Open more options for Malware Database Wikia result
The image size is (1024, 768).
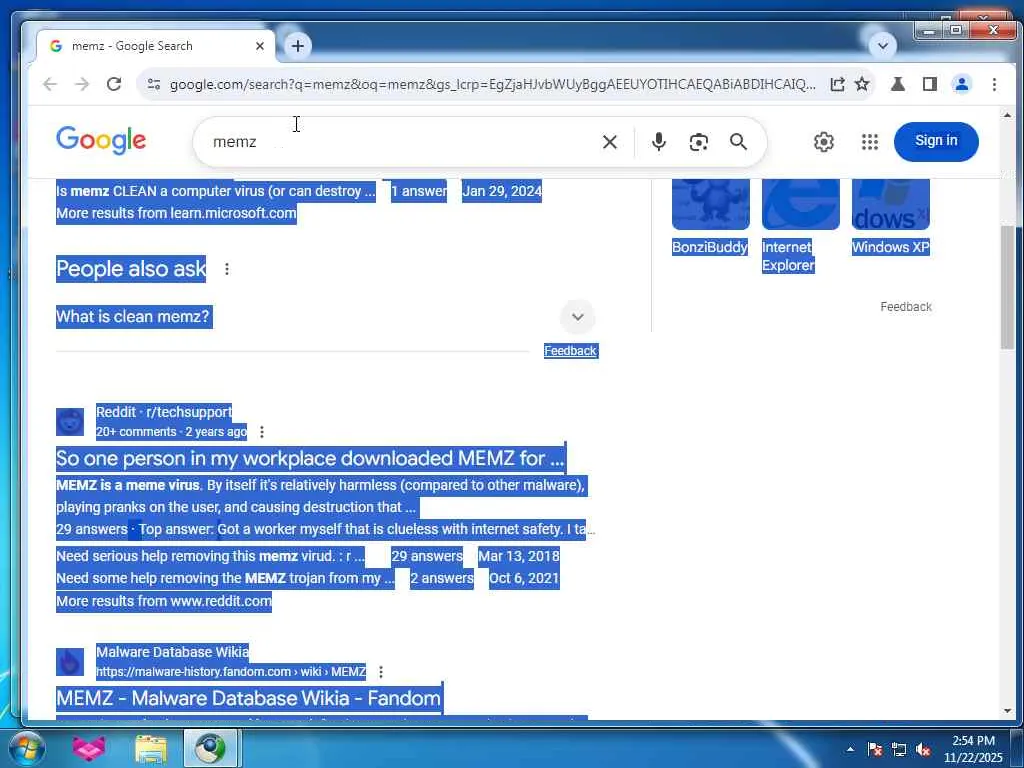pyautogui.click(x=381, y=671)
